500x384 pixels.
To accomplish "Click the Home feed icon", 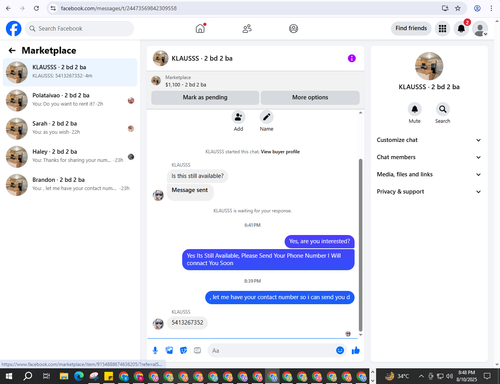I will 200,29.
